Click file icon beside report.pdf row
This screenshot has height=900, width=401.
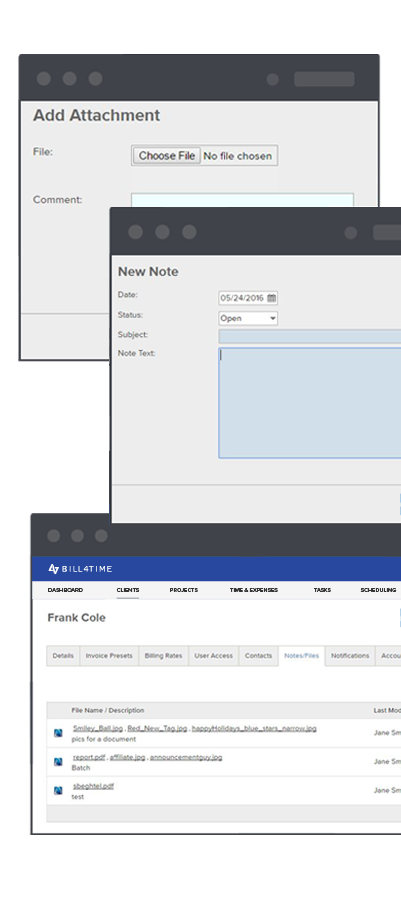(58, 762)
